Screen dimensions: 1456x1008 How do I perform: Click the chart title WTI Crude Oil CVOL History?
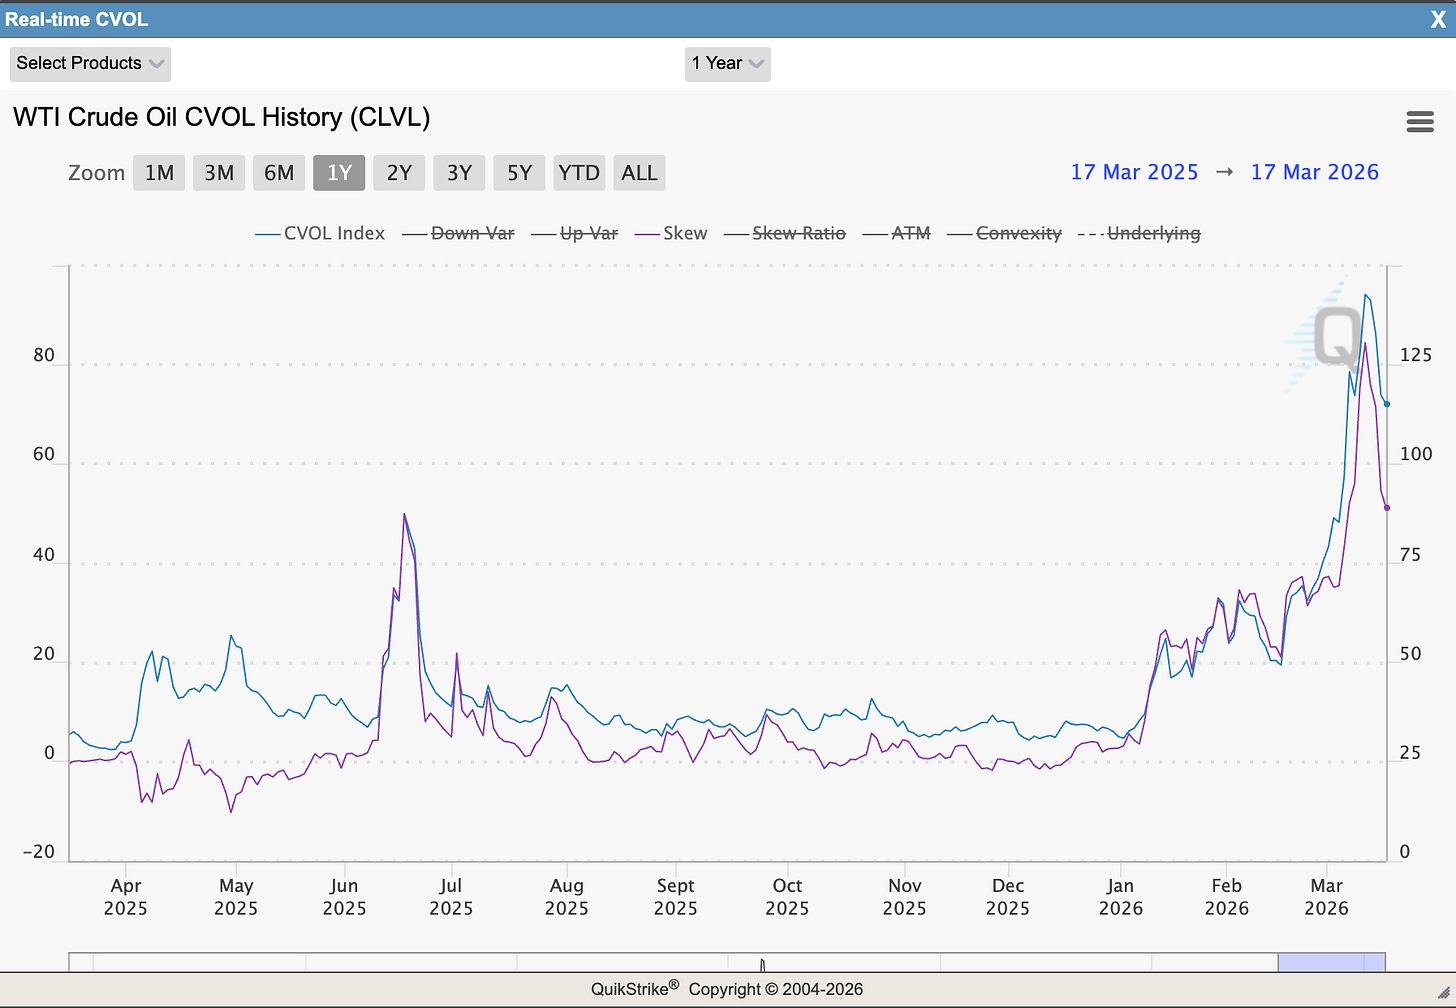point(221,117)
